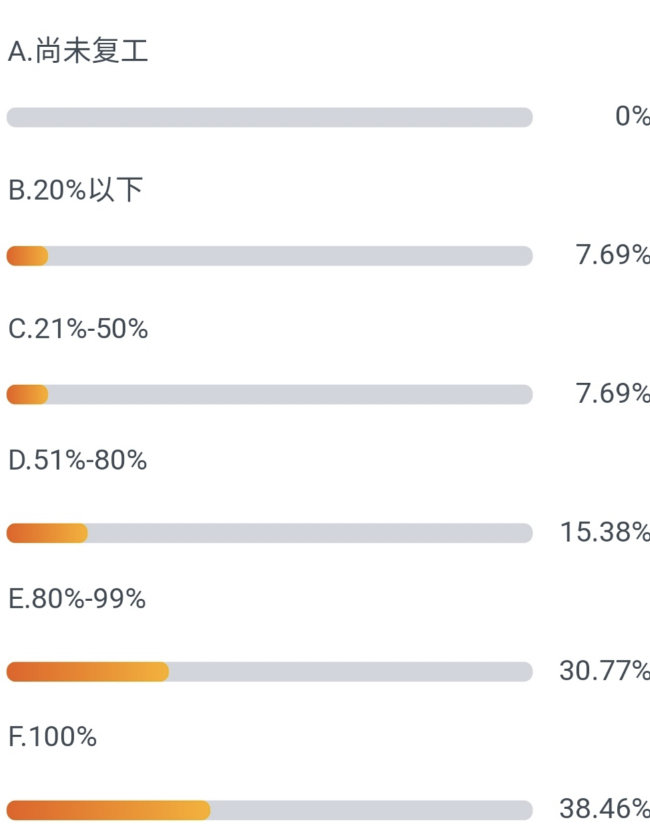The width and height of the screenshot is (650, 838).
Task: Select option A.尚未复工 label
Action: [78, 51]
